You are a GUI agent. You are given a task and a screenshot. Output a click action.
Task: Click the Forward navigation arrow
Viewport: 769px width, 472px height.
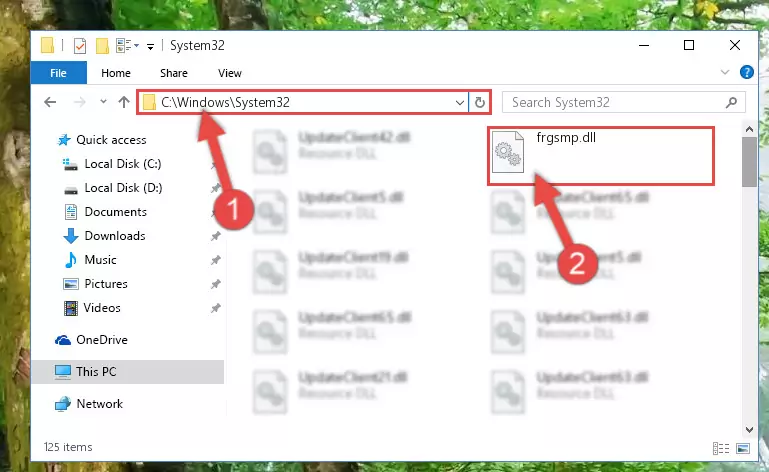79,102
